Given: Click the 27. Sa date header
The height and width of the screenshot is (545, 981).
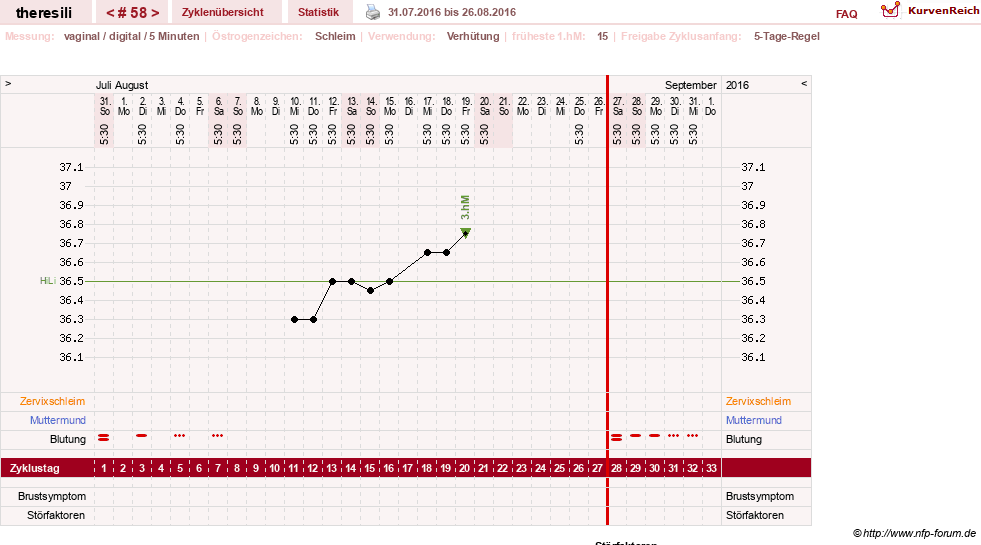Looking at the screenshot, I should (618, 106).
